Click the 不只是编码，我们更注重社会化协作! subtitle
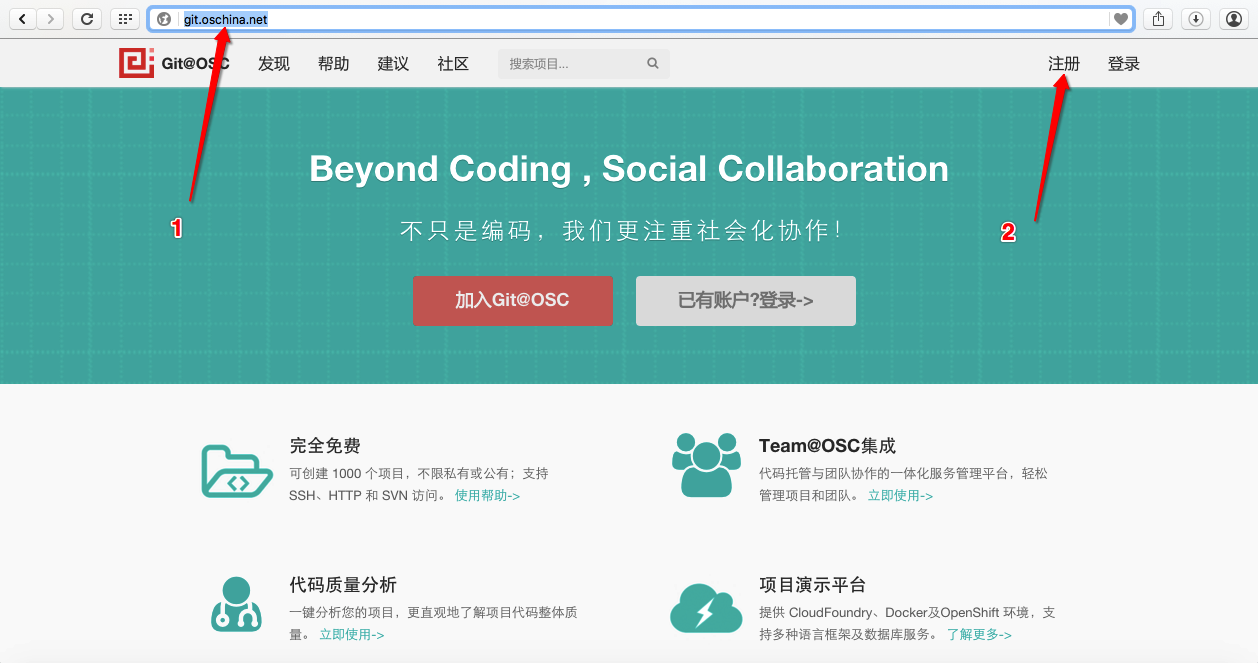 pos(621,231)
